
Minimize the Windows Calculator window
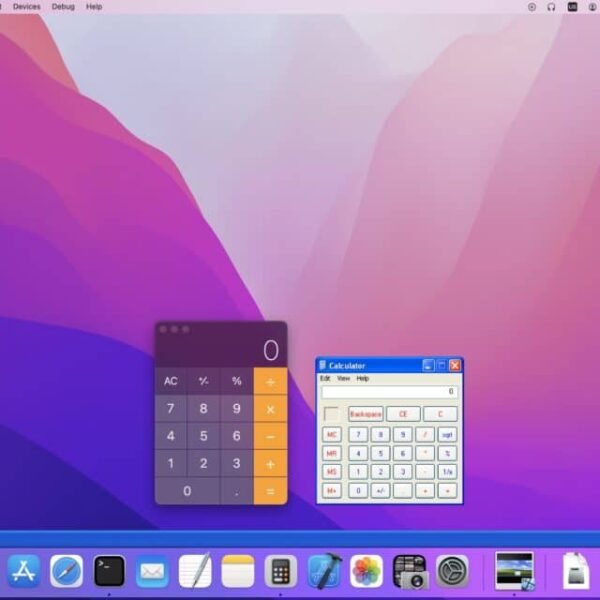[x=428, y=365]
